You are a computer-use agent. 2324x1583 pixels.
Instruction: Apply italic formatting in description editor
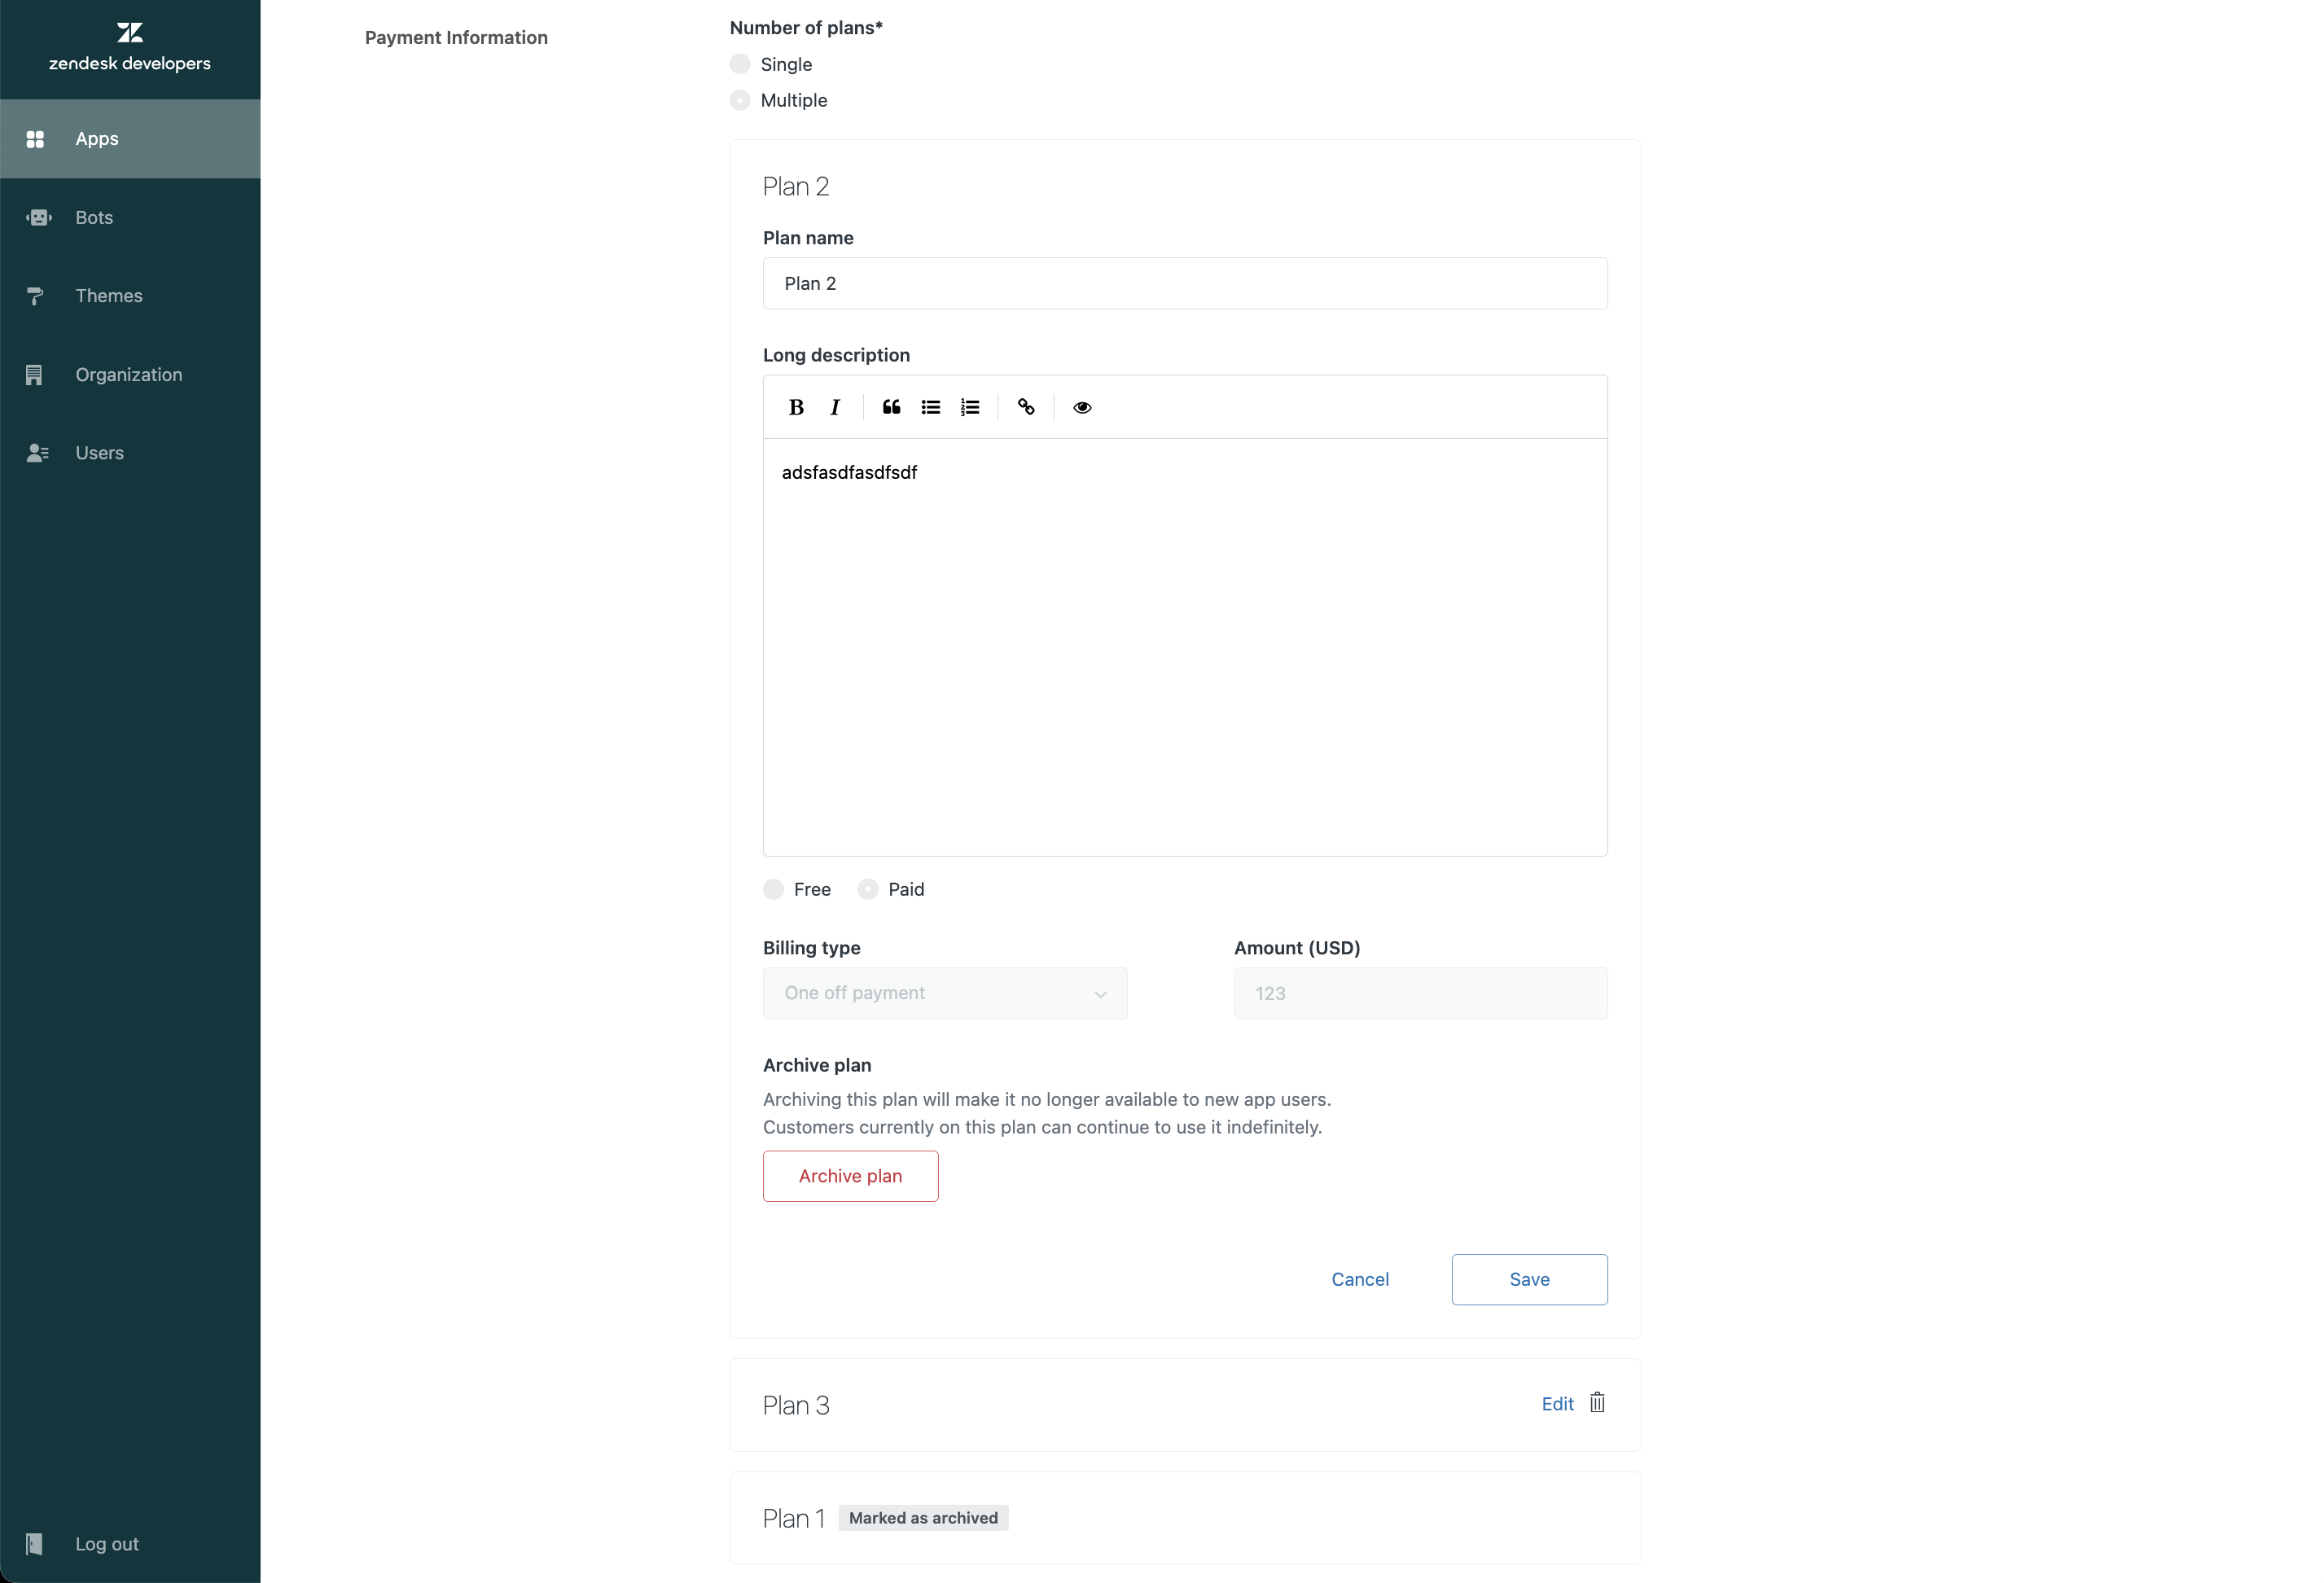(835, 407)
